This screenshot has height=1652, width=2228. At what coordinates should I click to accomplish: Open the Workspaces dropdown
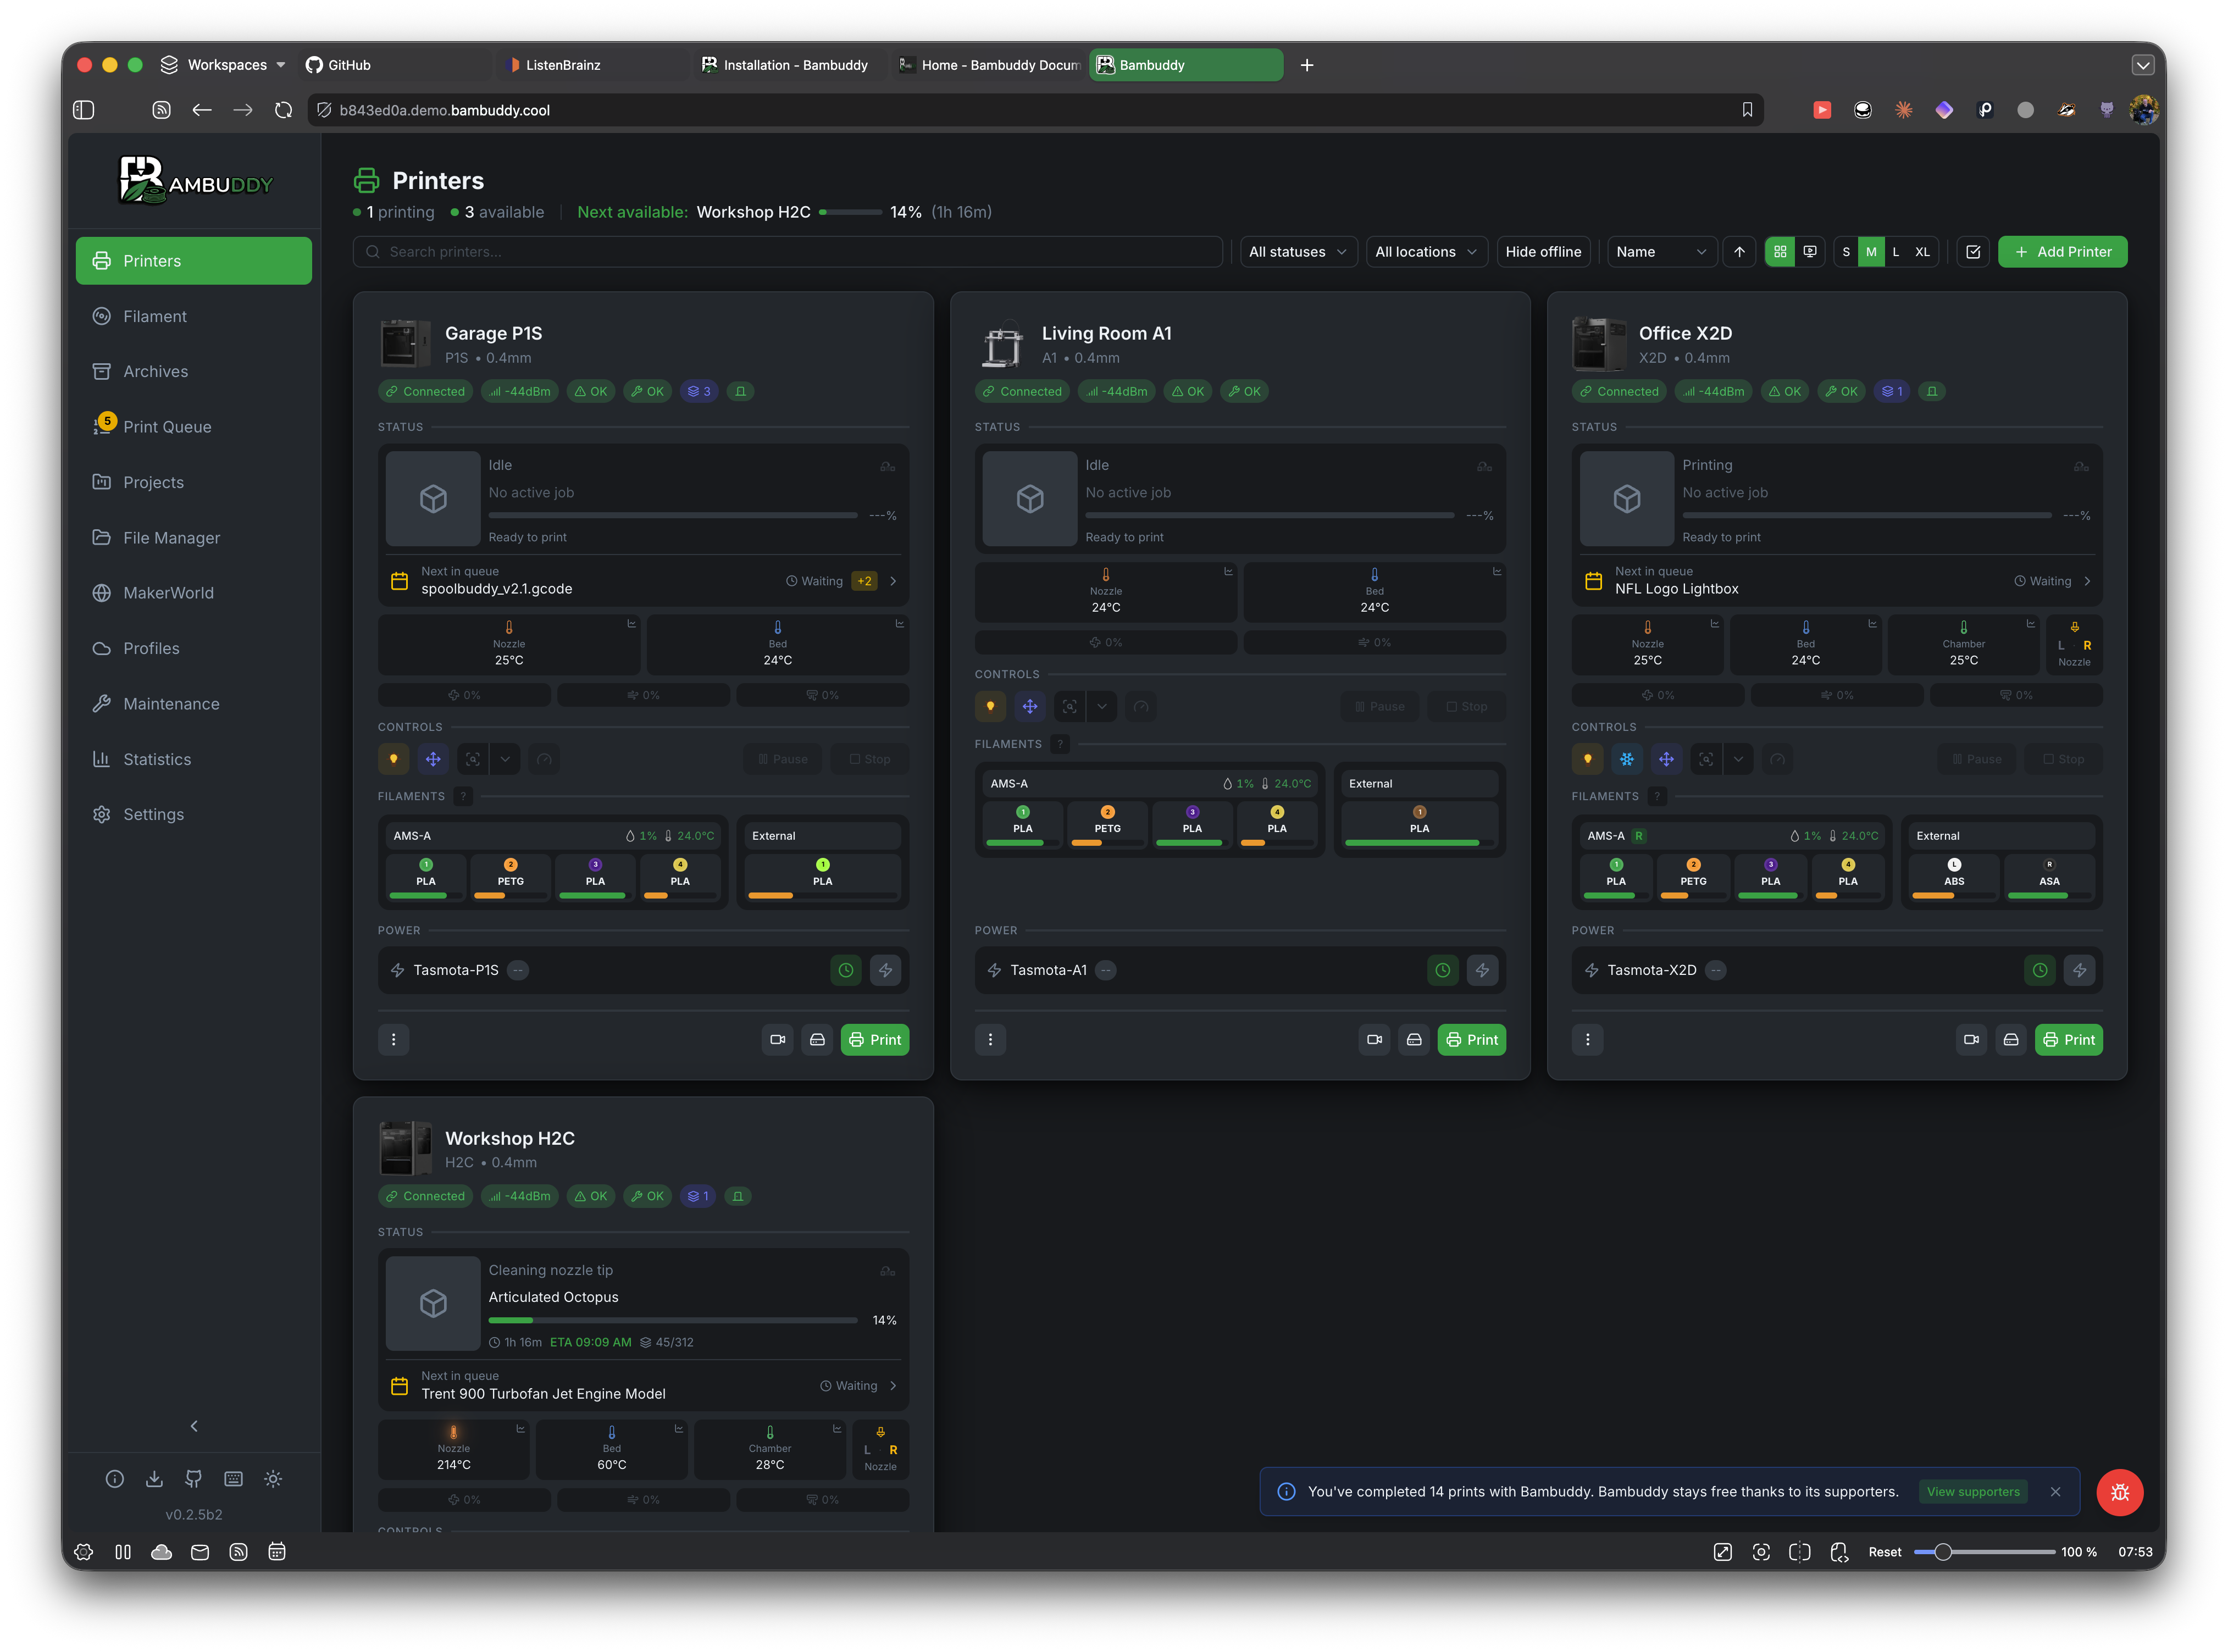click(x=223, y=65)
